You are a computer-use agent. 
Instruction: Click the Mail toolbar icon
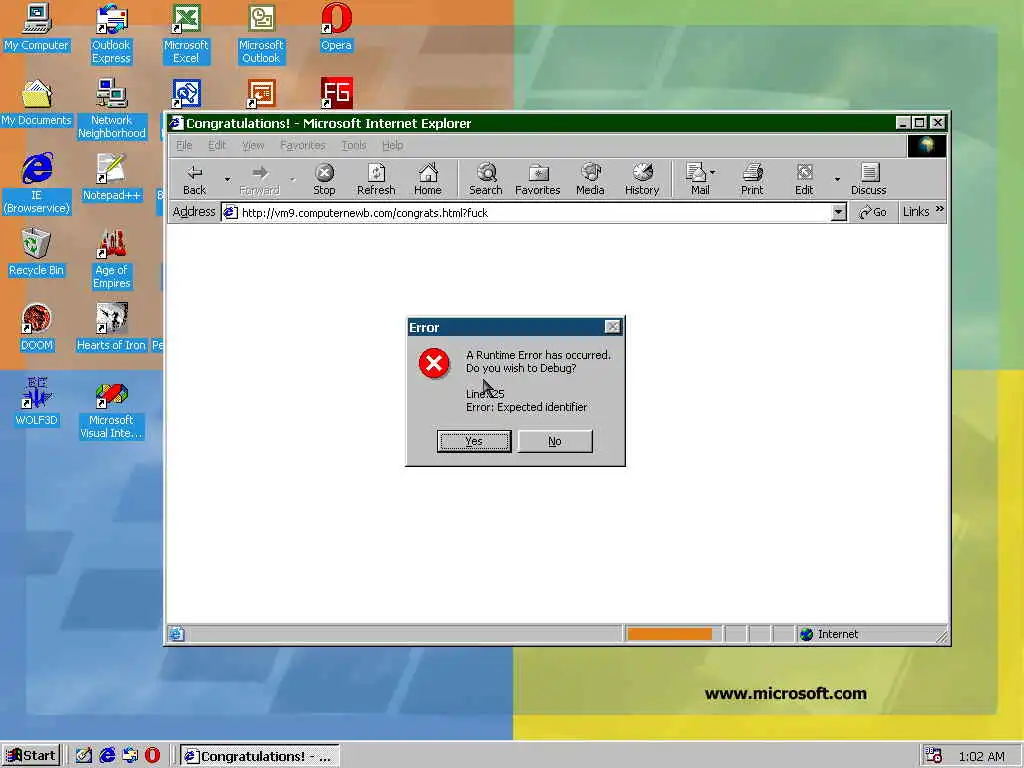click(x=696, y=179)
